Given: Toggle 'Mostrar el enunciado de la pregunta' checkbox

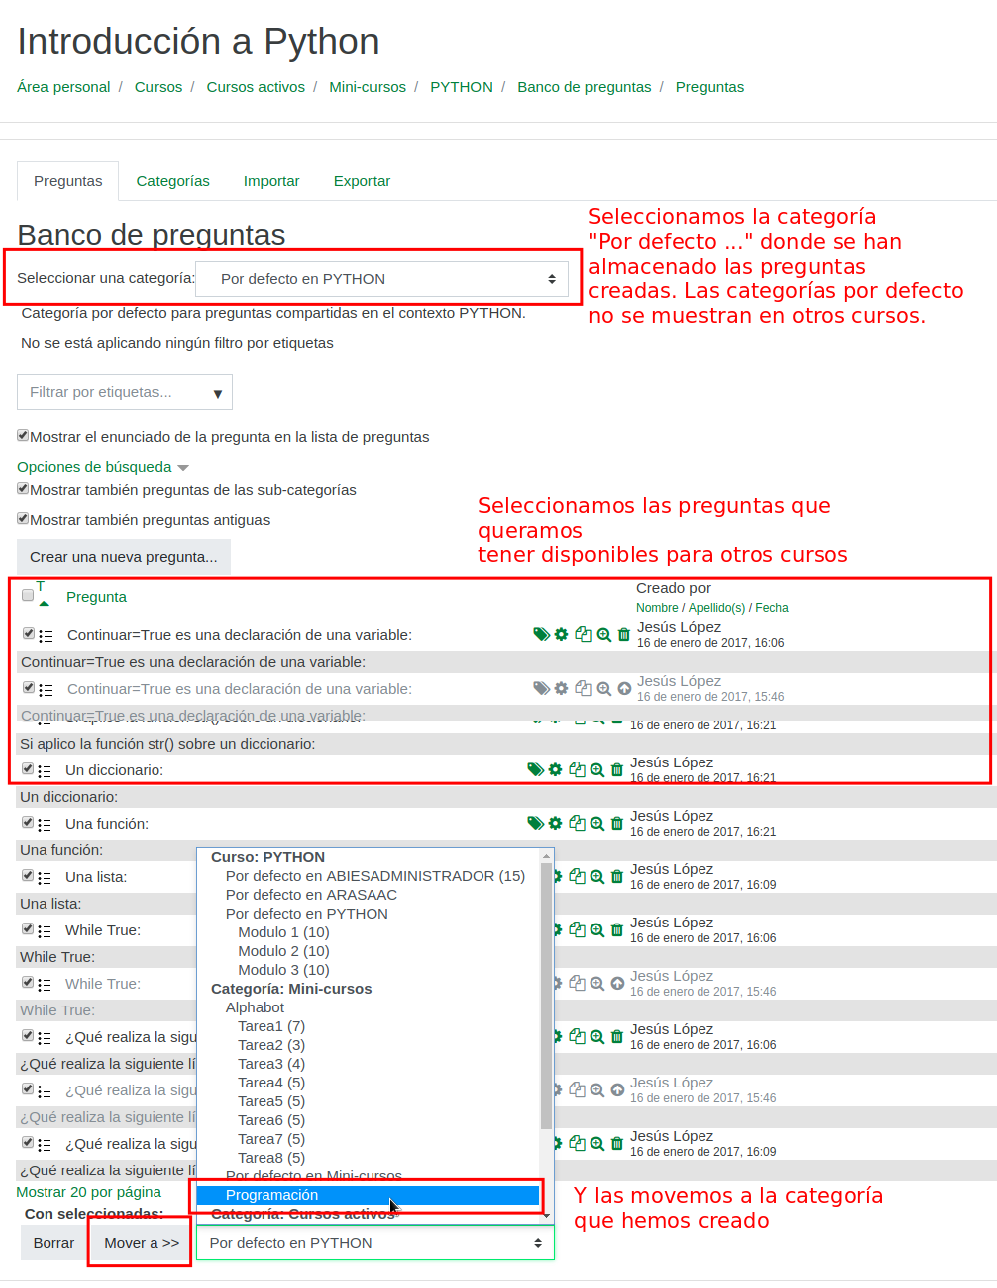Looking at the screenshot, I should pos(23,435).
